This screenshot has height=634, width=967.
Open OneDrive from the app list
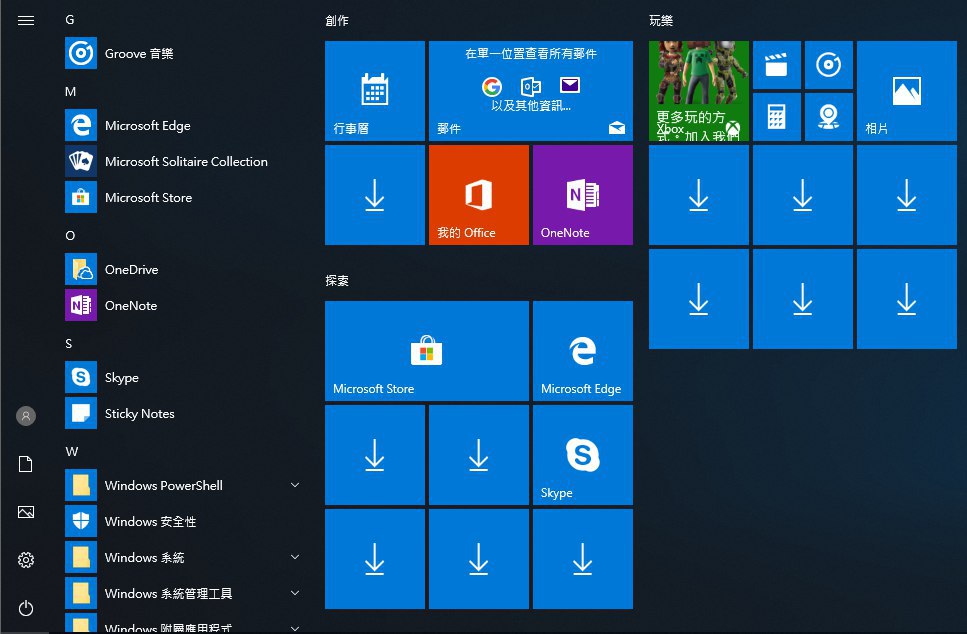185,270
